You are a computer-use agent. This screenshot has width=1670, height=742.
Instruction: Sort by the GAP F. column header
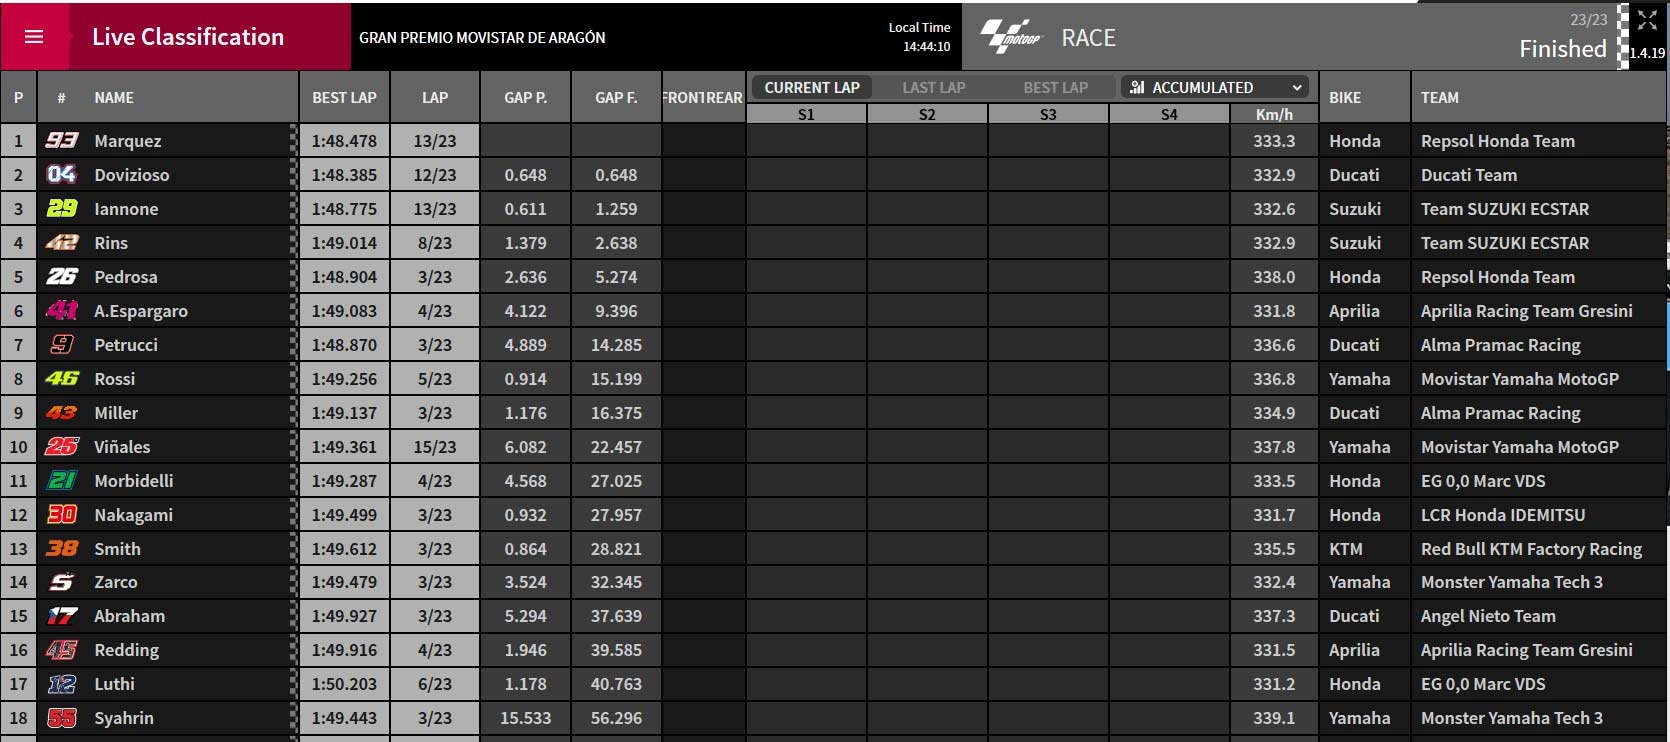click(616, 97)
